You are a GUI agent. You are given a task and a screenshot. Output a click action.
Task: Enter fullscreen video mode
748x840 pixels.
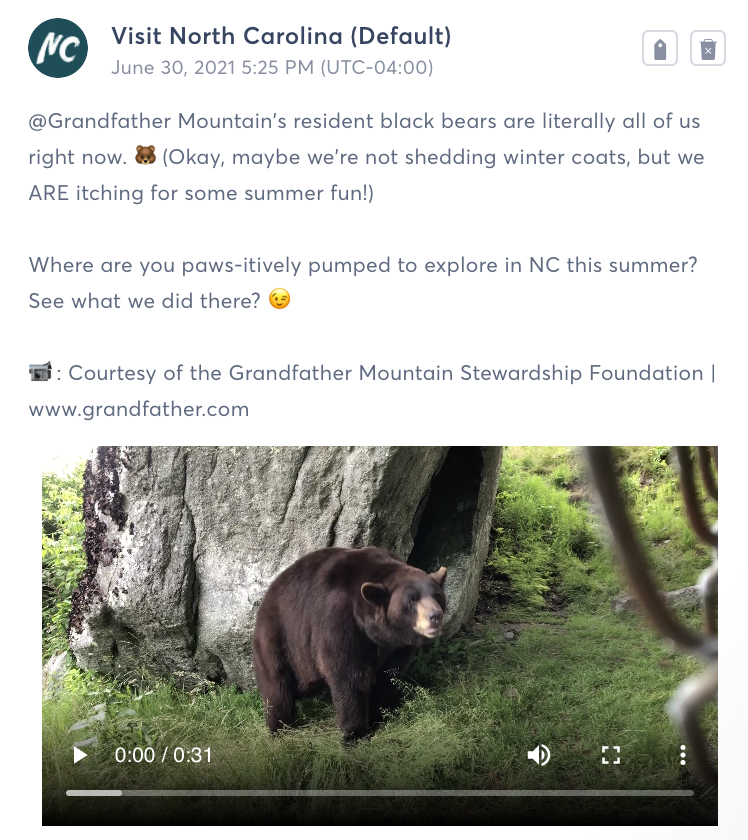click(611, 755)
